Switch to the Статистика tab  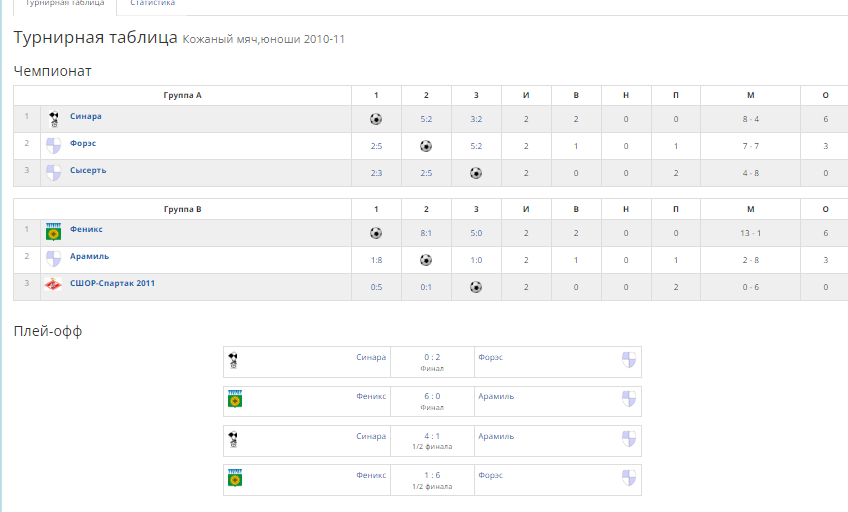click(x=153, y=4)
